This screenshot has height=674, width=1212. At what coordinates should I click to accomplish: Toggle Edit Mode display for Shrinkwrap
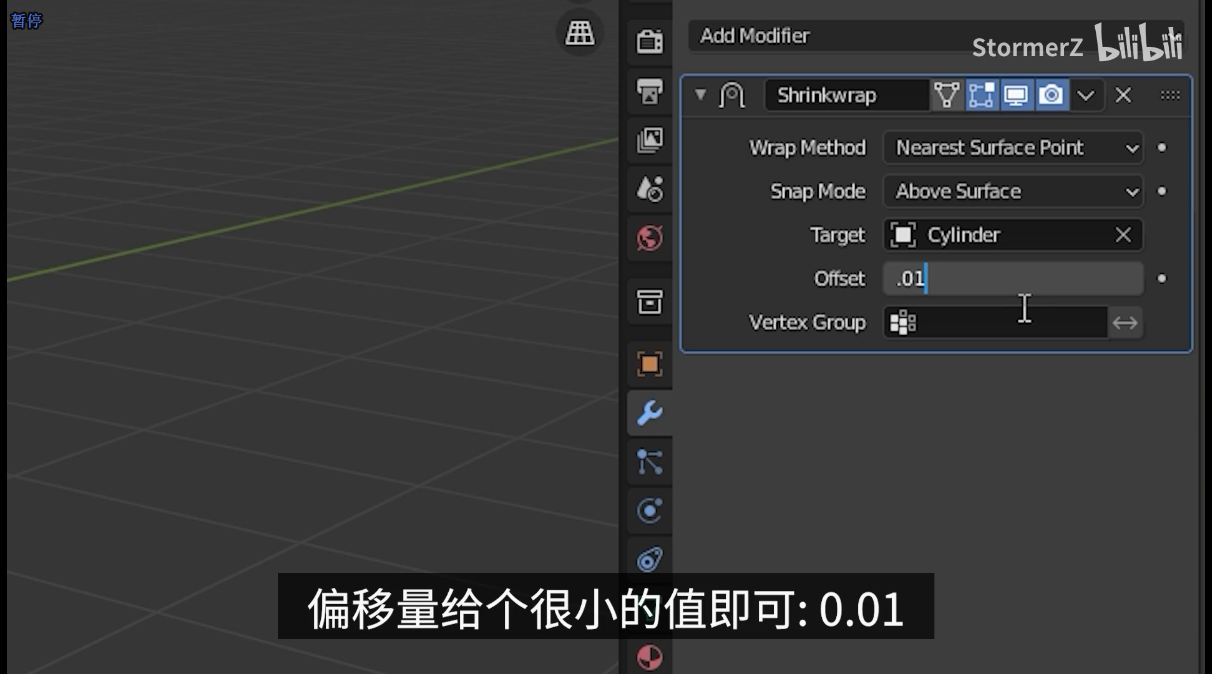(981, 95)
